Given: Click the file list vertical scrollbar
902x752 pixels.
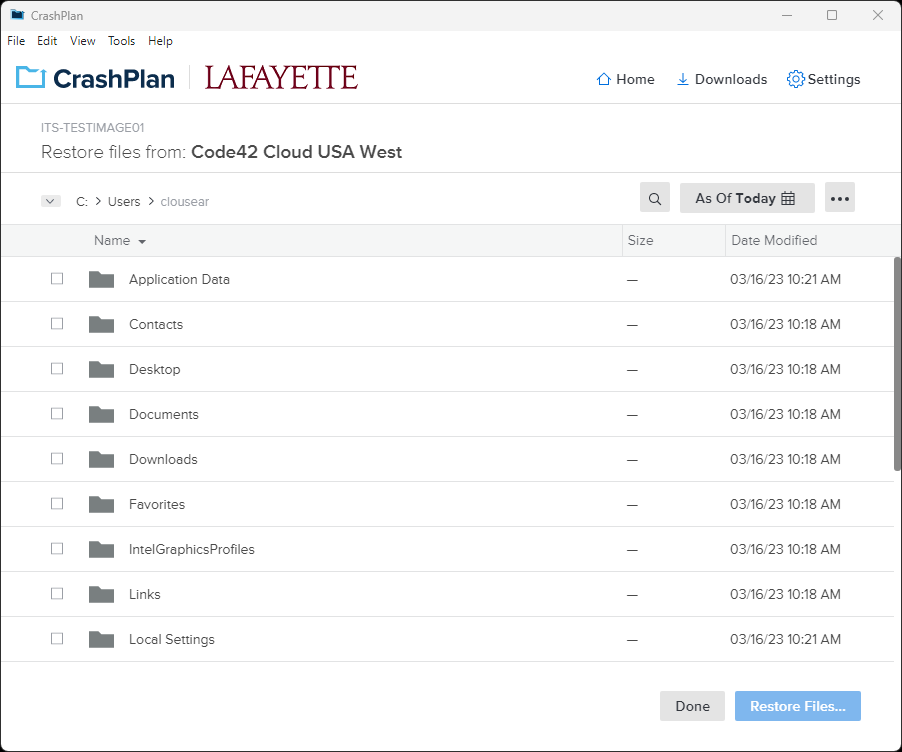Looking at the screenshot, I should tap(897, 365).
